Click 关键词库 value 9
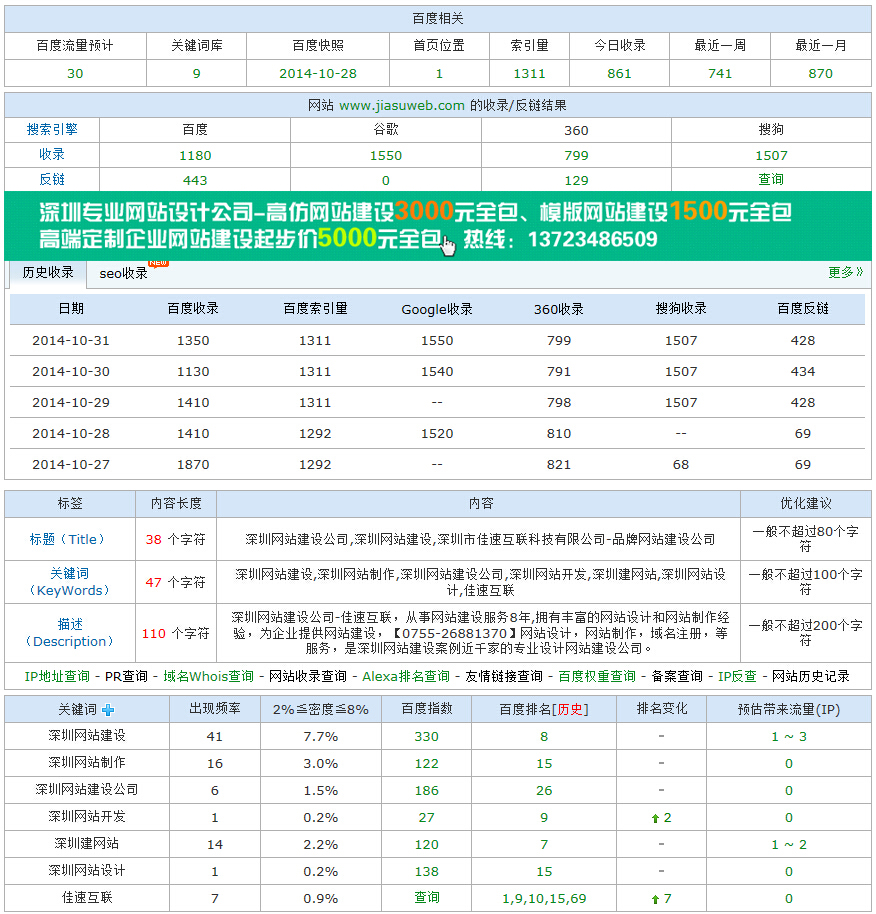Screen dimensions: 876x914 (196, 73)
